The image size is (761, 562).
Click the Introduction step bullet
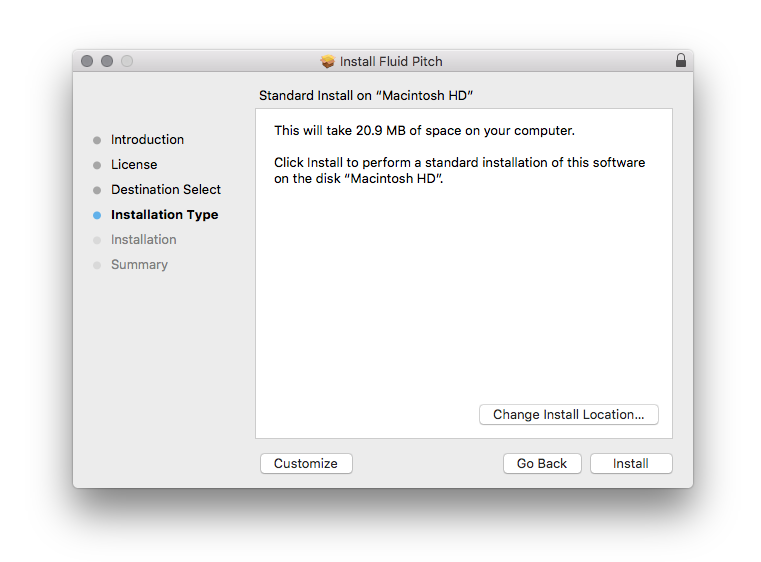(97, 140)
